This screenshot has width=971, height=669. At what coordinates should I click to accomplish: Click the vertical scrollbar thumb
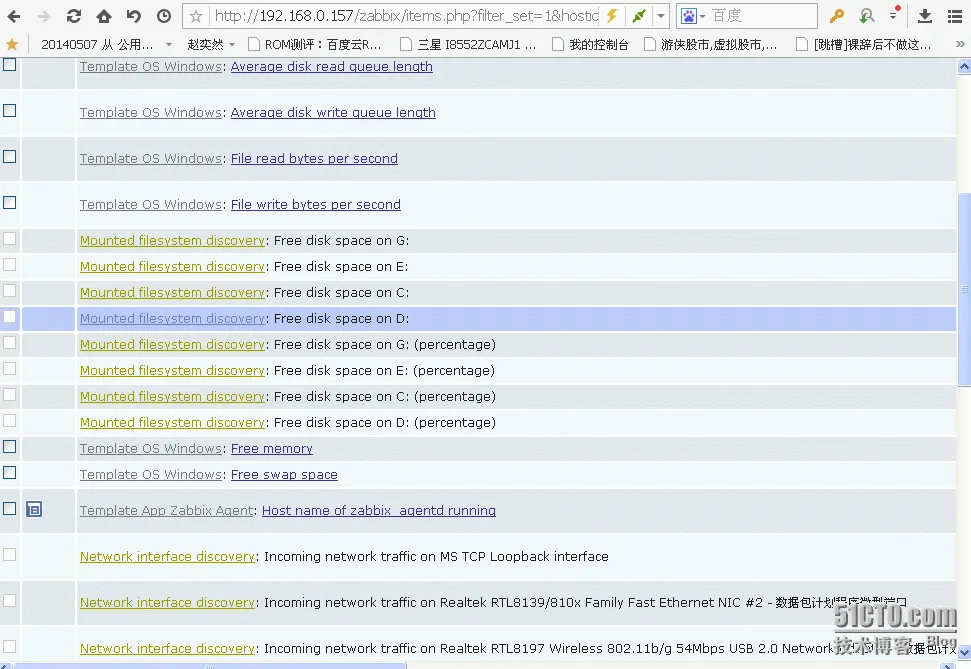[964, 289]
